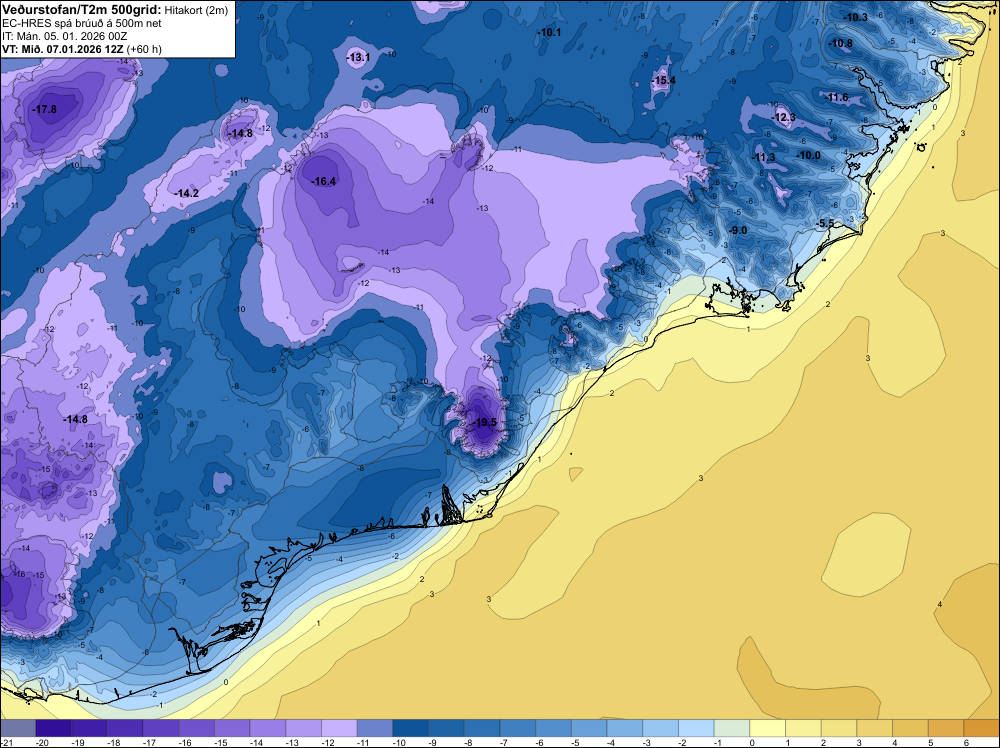Click the orange legend swatch labeled 6
The image size is (1000, 748).
click(x=982, y=728)
